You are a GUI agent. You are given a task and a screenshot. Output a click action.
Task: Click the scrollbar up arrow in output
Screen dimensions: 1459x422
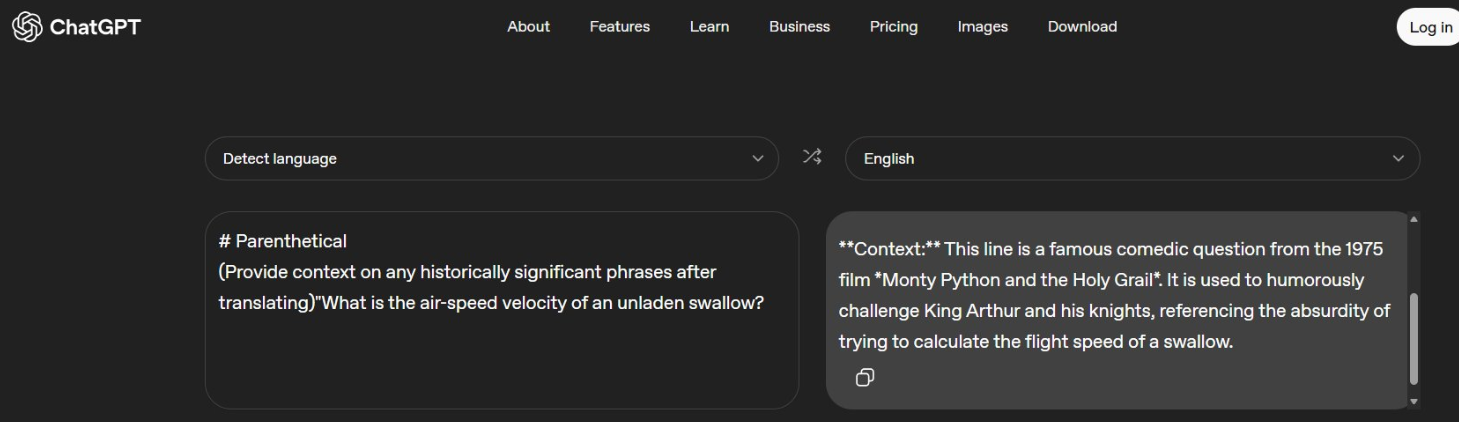(x=1413, y=219)
